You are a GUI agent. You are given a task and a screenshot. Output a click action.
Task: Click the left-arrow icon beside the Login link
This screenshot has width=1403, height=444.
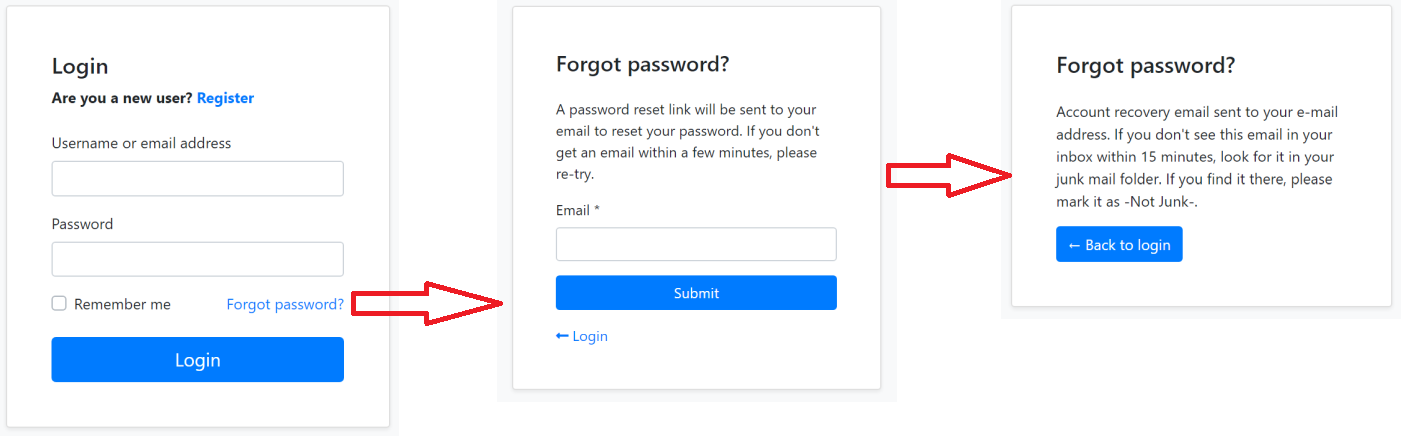pyautogui.click(x=562, y=337)
